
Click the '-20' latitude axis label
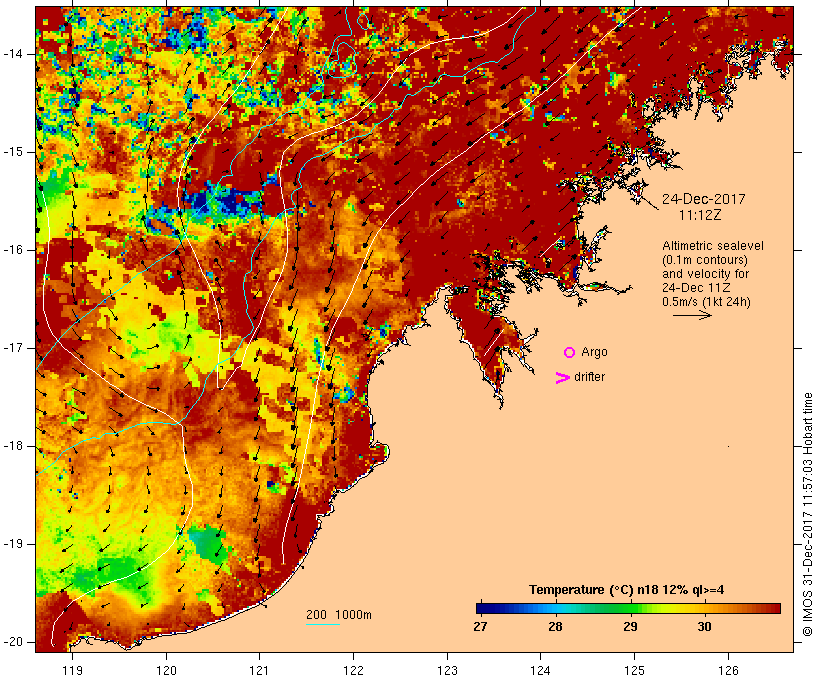click(x=13, y=642)
